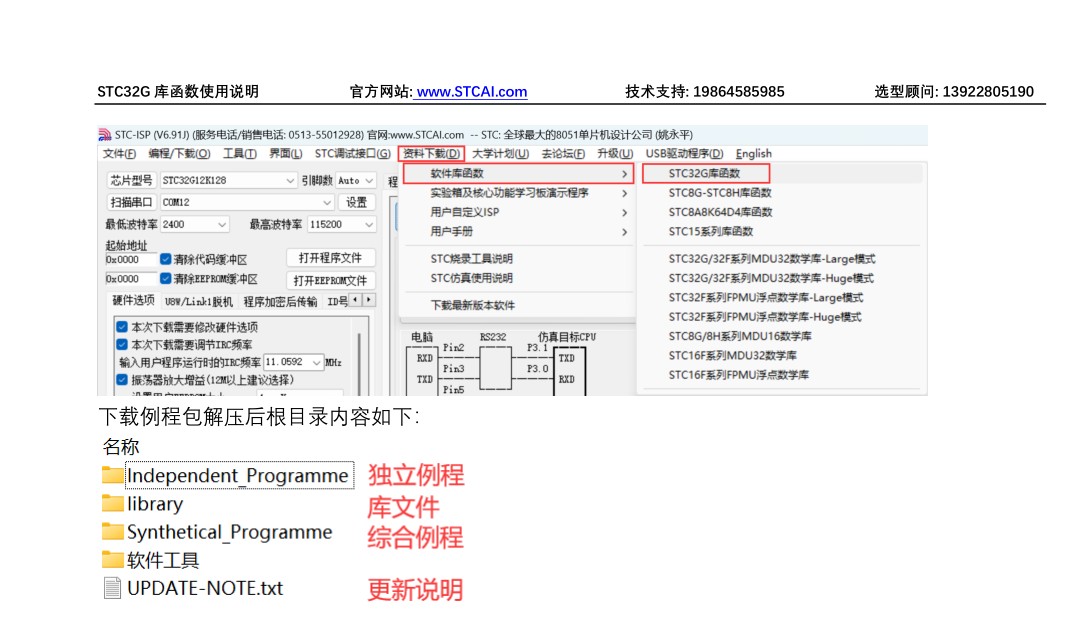Select STC16F系列MDU32数学库 entry

(x=732, y=356)
